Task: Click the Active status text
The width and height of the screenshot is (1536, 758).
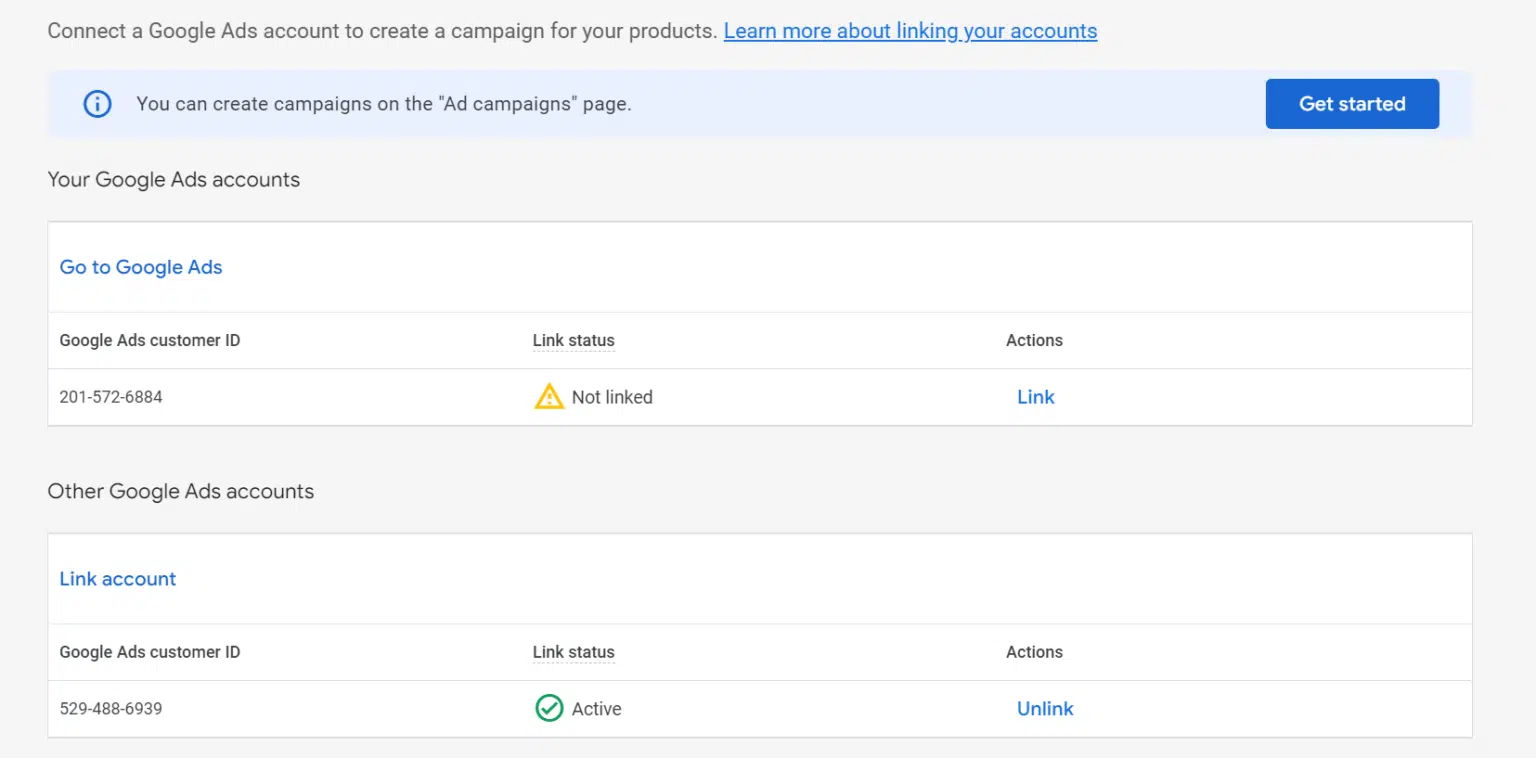Action: 597,709
